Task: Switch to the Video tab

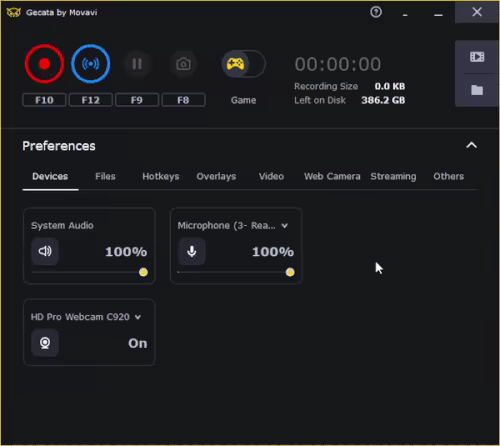Action: pyautogui.click(x=271, y=176)
